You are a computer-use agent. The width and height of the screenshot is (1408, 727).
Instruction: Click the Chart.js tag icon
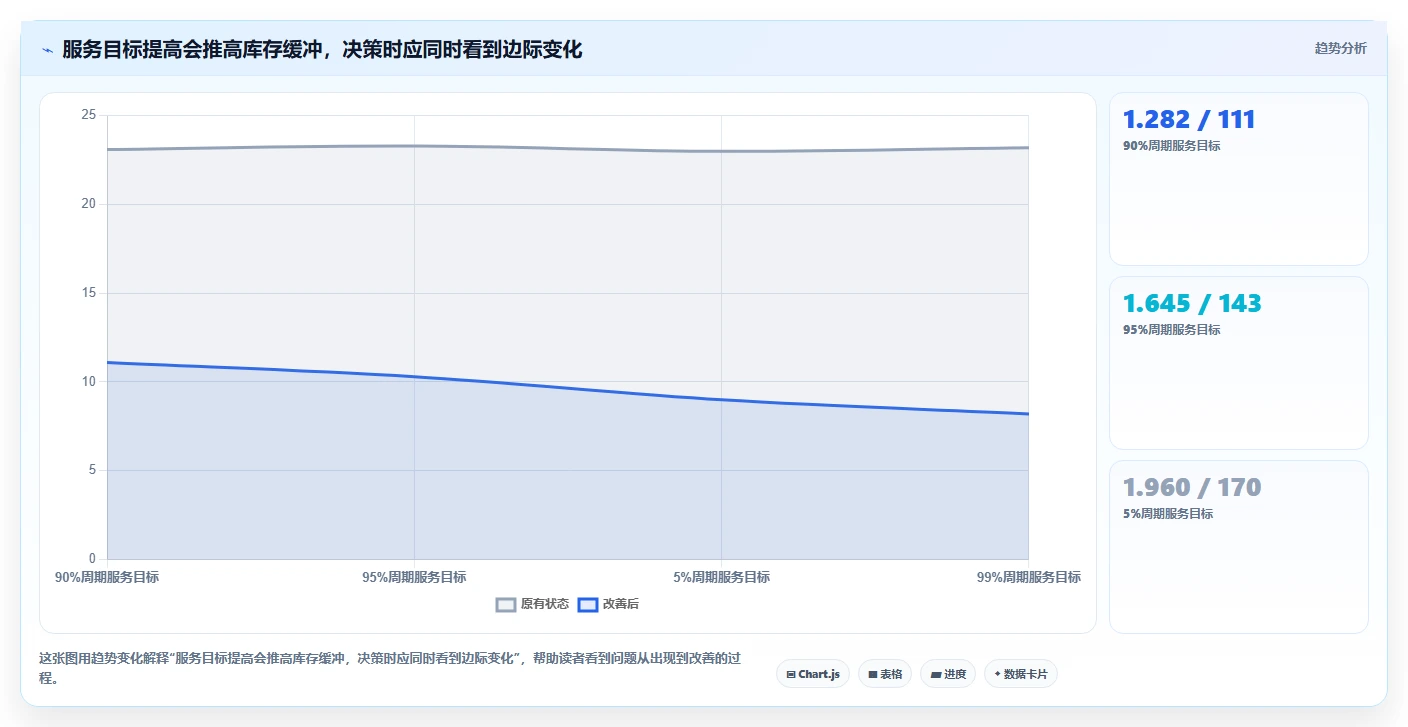(791, 675)
